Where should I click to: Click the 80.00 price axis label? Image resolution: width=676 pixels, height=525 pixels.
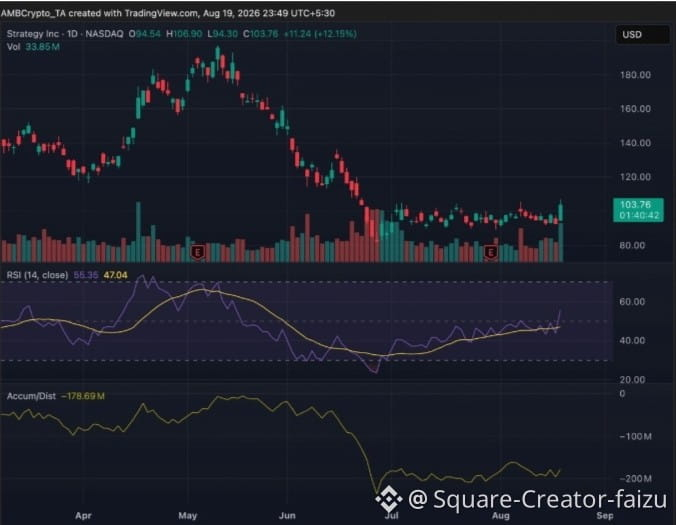[632, 245]
